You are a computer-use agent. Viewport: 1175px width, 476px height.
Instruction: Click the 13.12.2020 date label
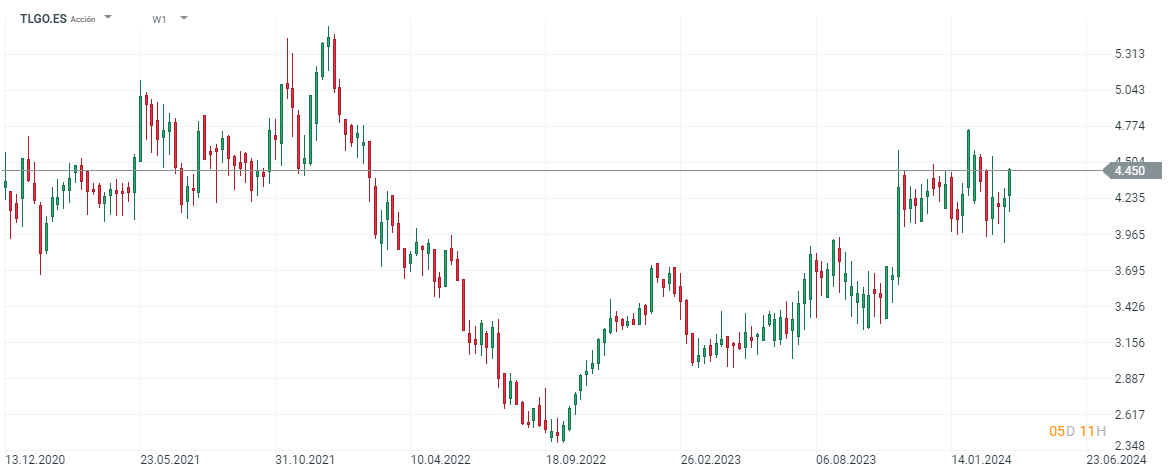40,460
